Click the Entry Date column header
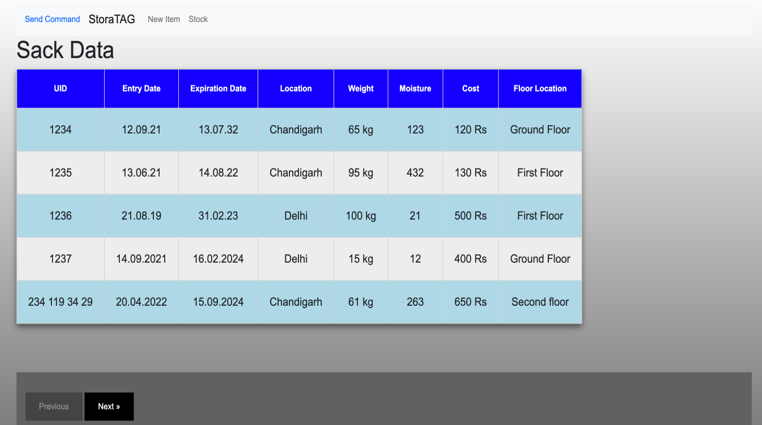This screenshot has height=425, width=762. point(141,88)
